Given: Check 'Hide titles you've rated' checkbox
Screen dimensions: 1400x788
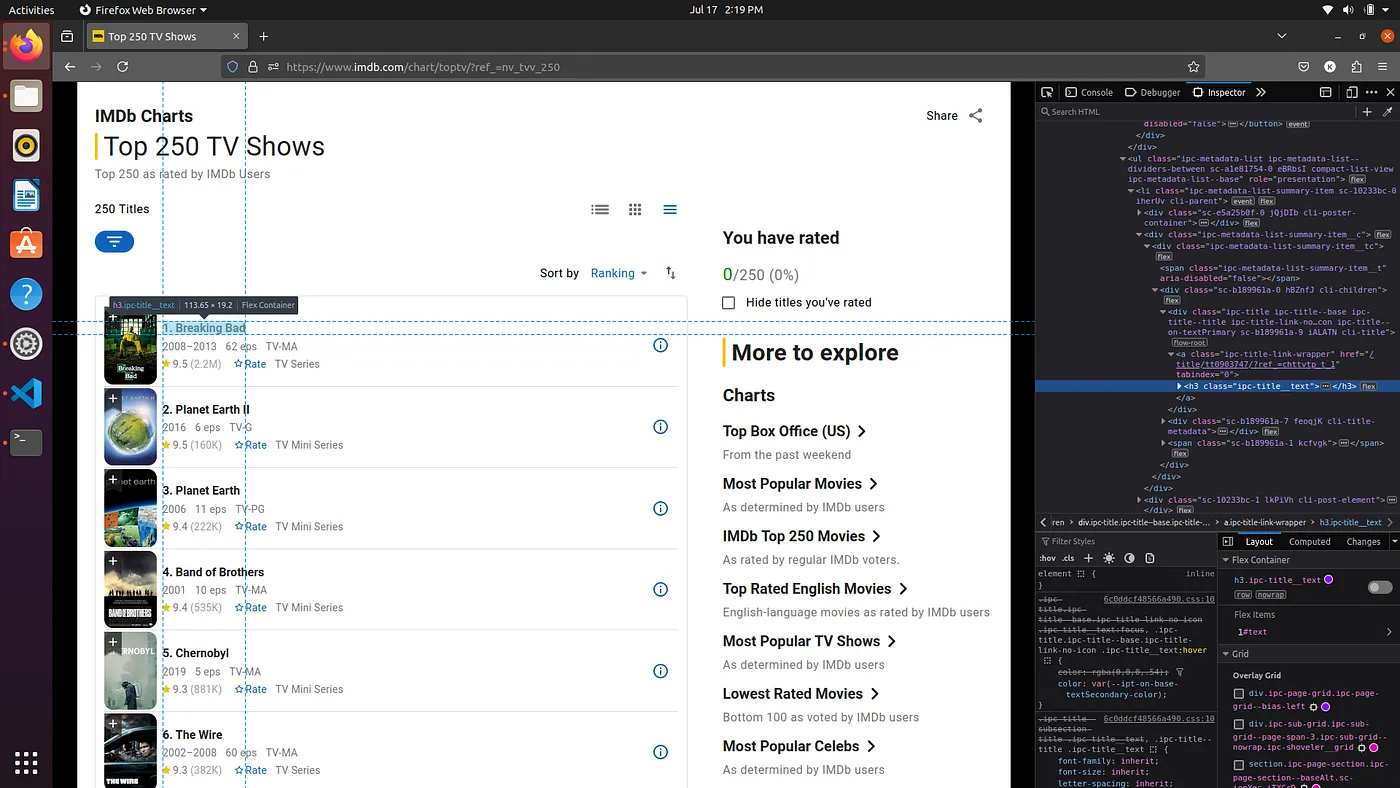Looking at the screenshot, I should (728, 302).
